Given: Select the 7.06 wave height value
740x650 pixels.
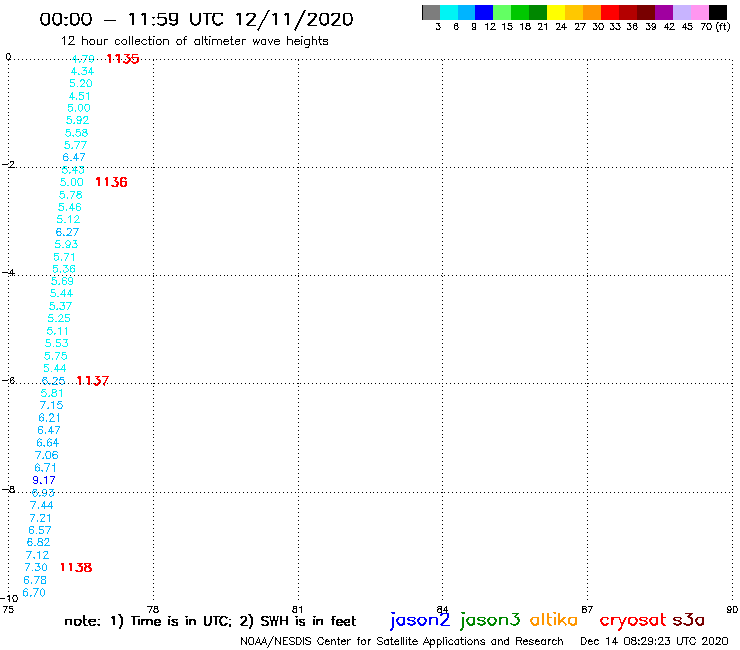Looking at the screenshot, I should tap(47, 455).
